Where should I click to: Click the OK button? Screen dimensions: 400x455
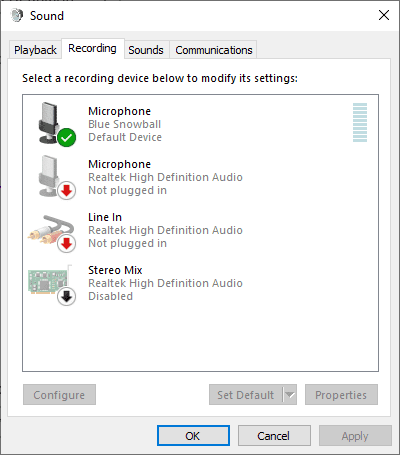point(193,436)
